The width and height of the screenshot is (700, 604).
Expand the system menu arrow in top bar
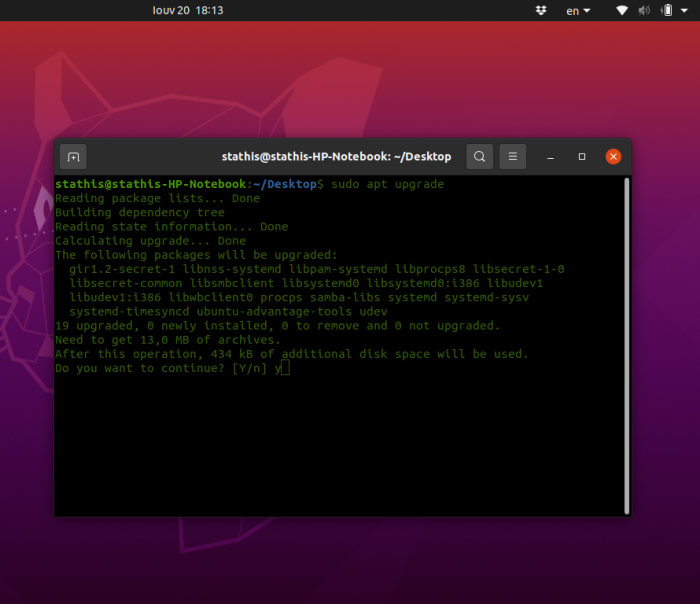click(685, 10)
